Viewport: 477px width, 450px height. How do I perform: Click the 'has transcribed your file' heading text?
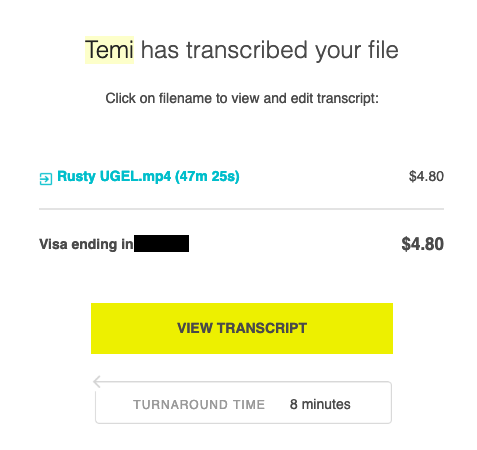[270, 50]
